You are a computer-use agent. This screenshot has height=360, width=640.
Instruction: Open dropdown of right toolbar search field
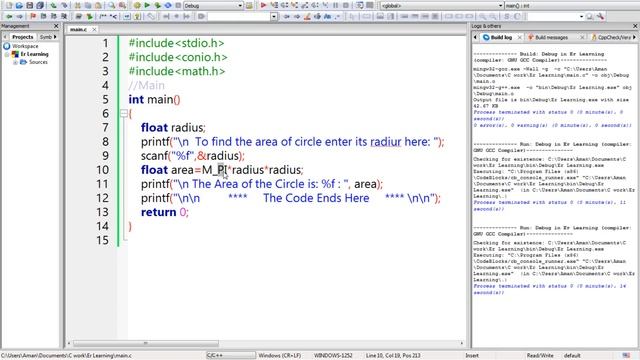tap(581, 17)
